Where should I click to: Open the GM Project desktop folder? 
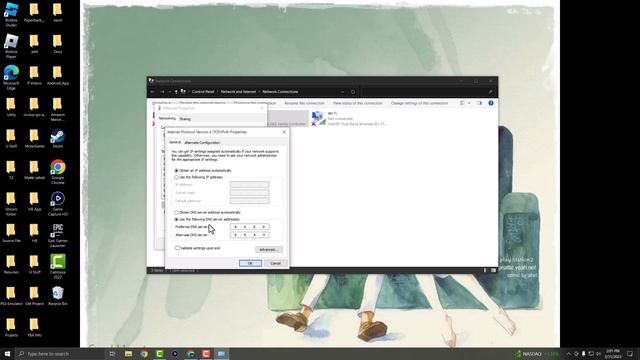pyautogui.click(x=34, y=296)
